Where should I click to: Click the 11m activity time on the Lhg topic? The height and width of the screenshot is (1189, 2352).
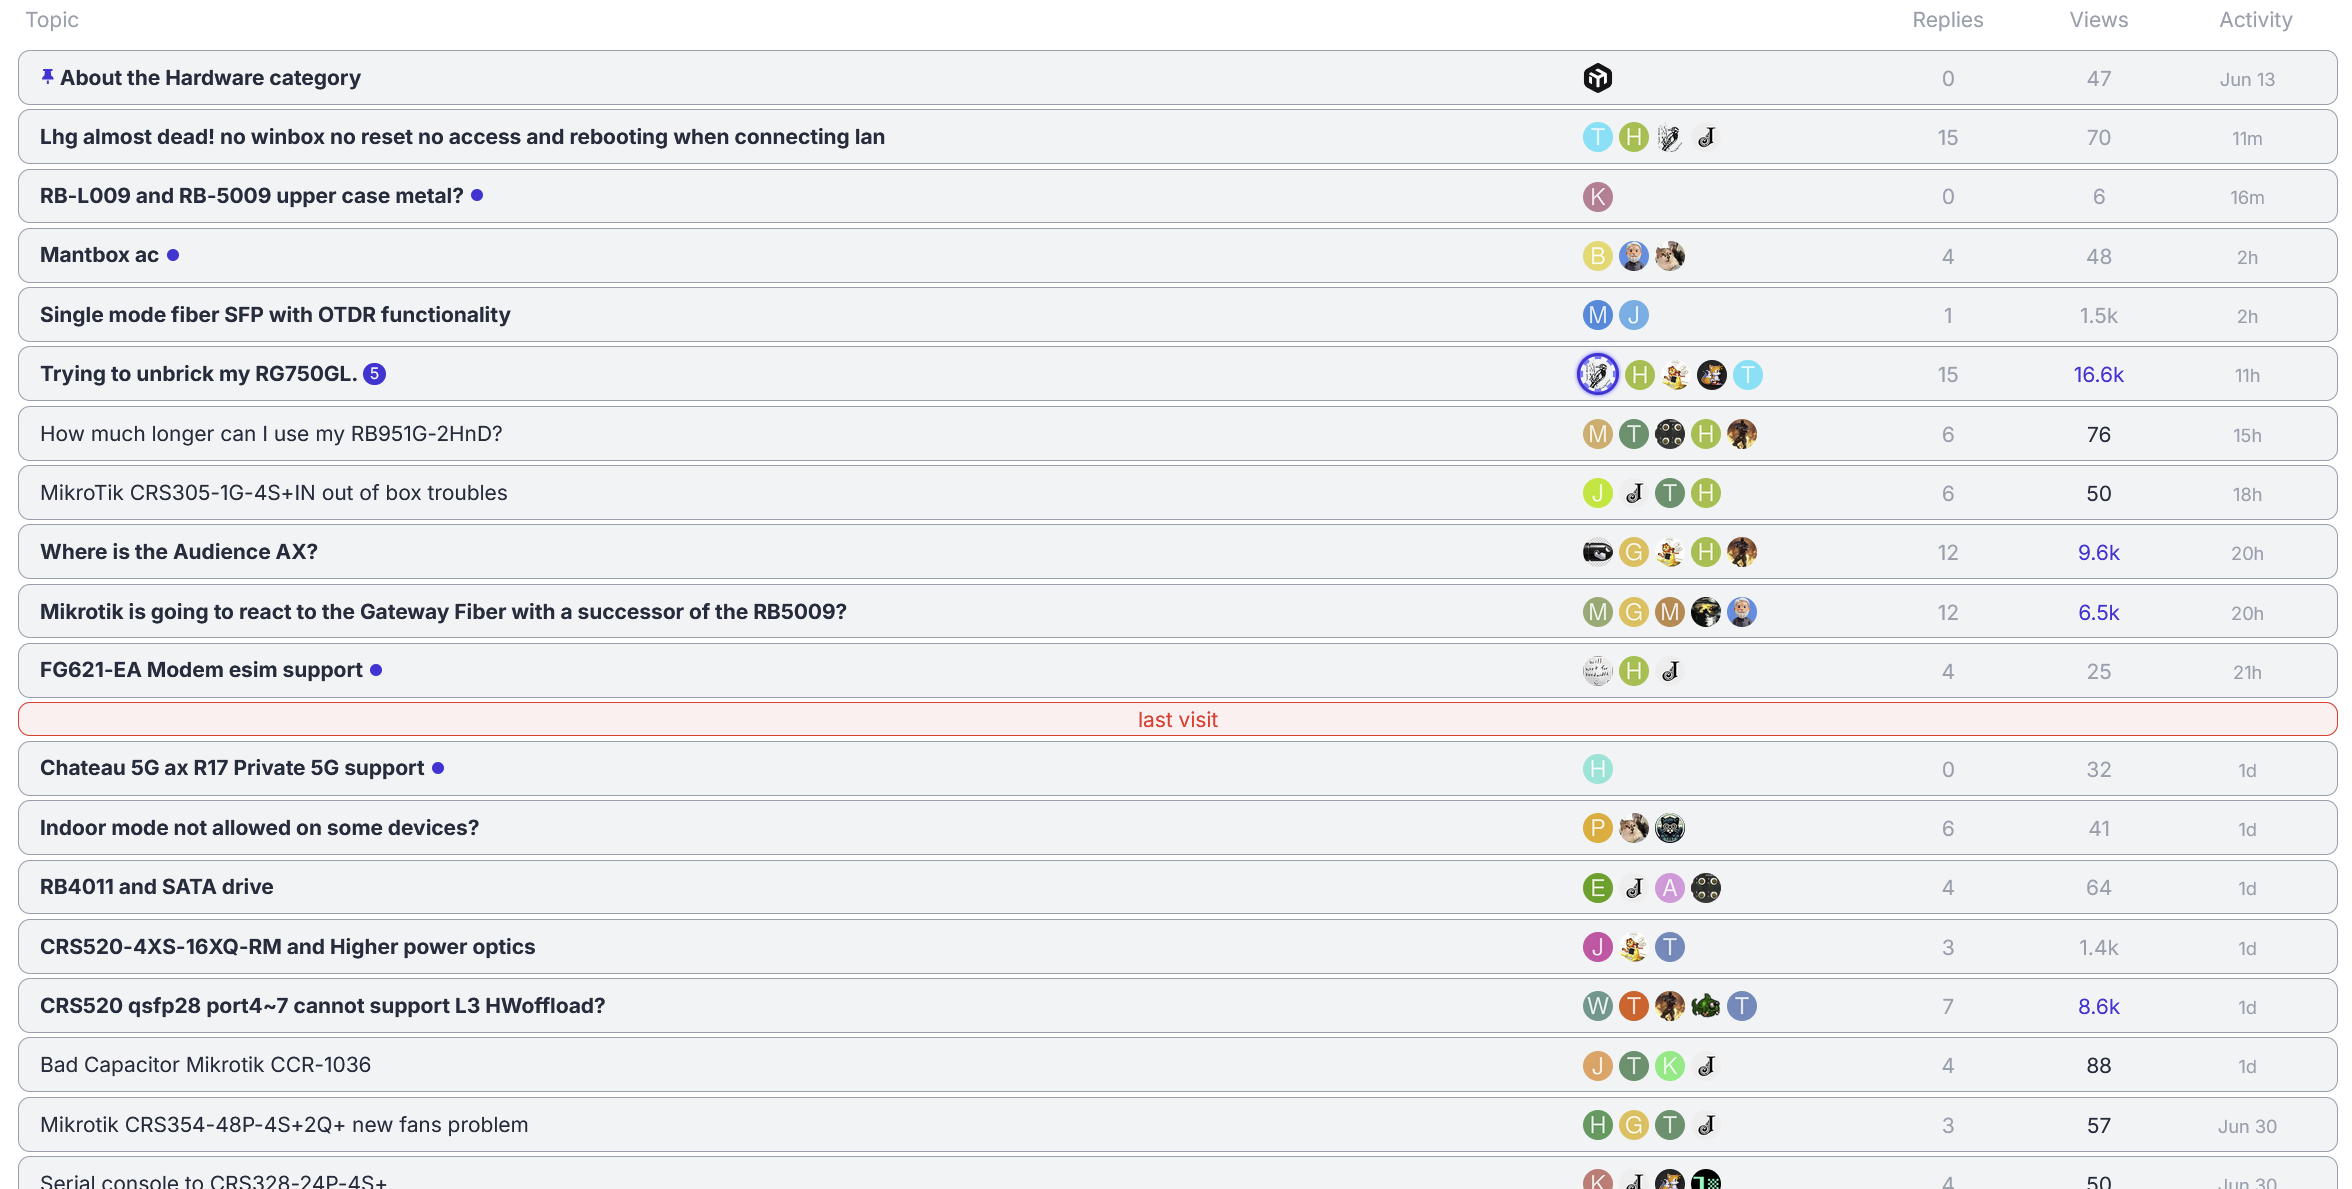tap(2246, 139)
